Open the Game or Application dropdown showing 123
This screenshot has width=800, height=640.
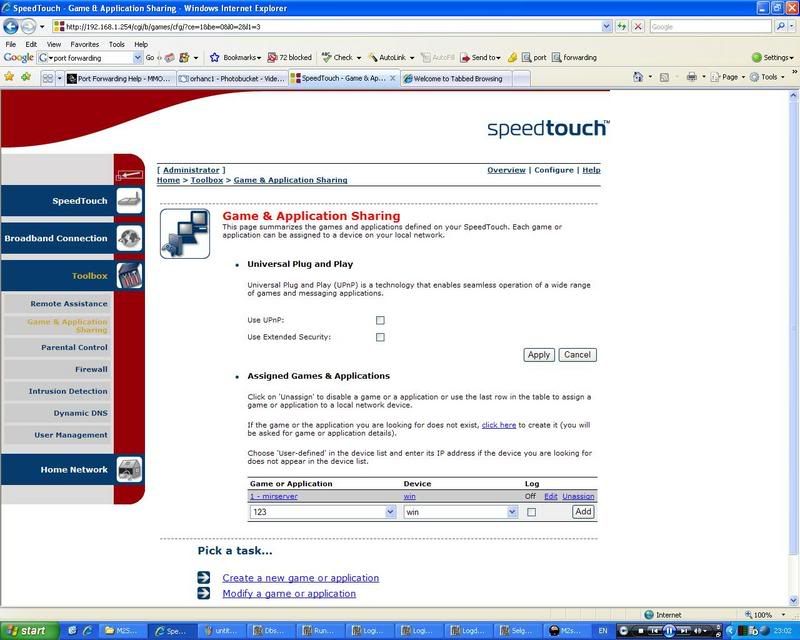pyautogui.click(x=323, y=512)
